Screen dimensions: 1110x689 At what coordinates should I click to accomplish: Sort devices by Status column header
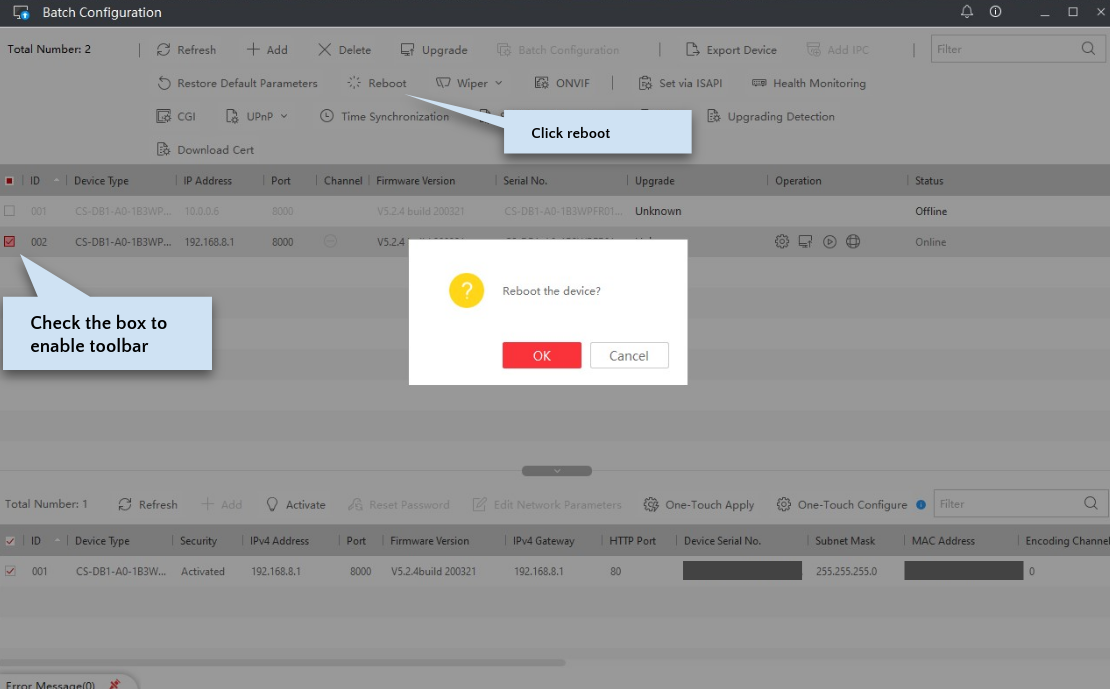(x=929, y=181)
